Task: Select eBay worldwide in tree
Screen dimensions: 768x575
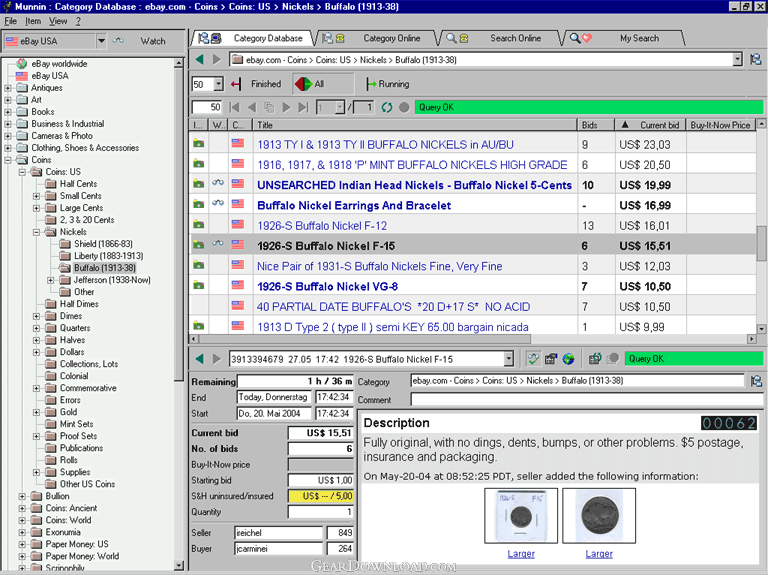Action: pyautogui.click(x=59, y=64)
